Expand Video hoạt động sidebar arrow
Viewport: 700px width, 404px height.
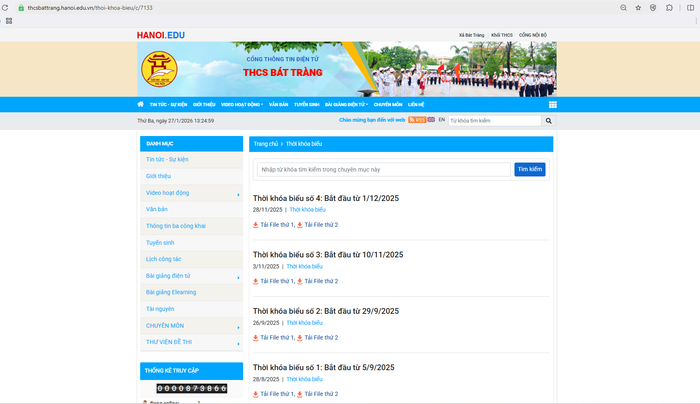click(238, 195)
